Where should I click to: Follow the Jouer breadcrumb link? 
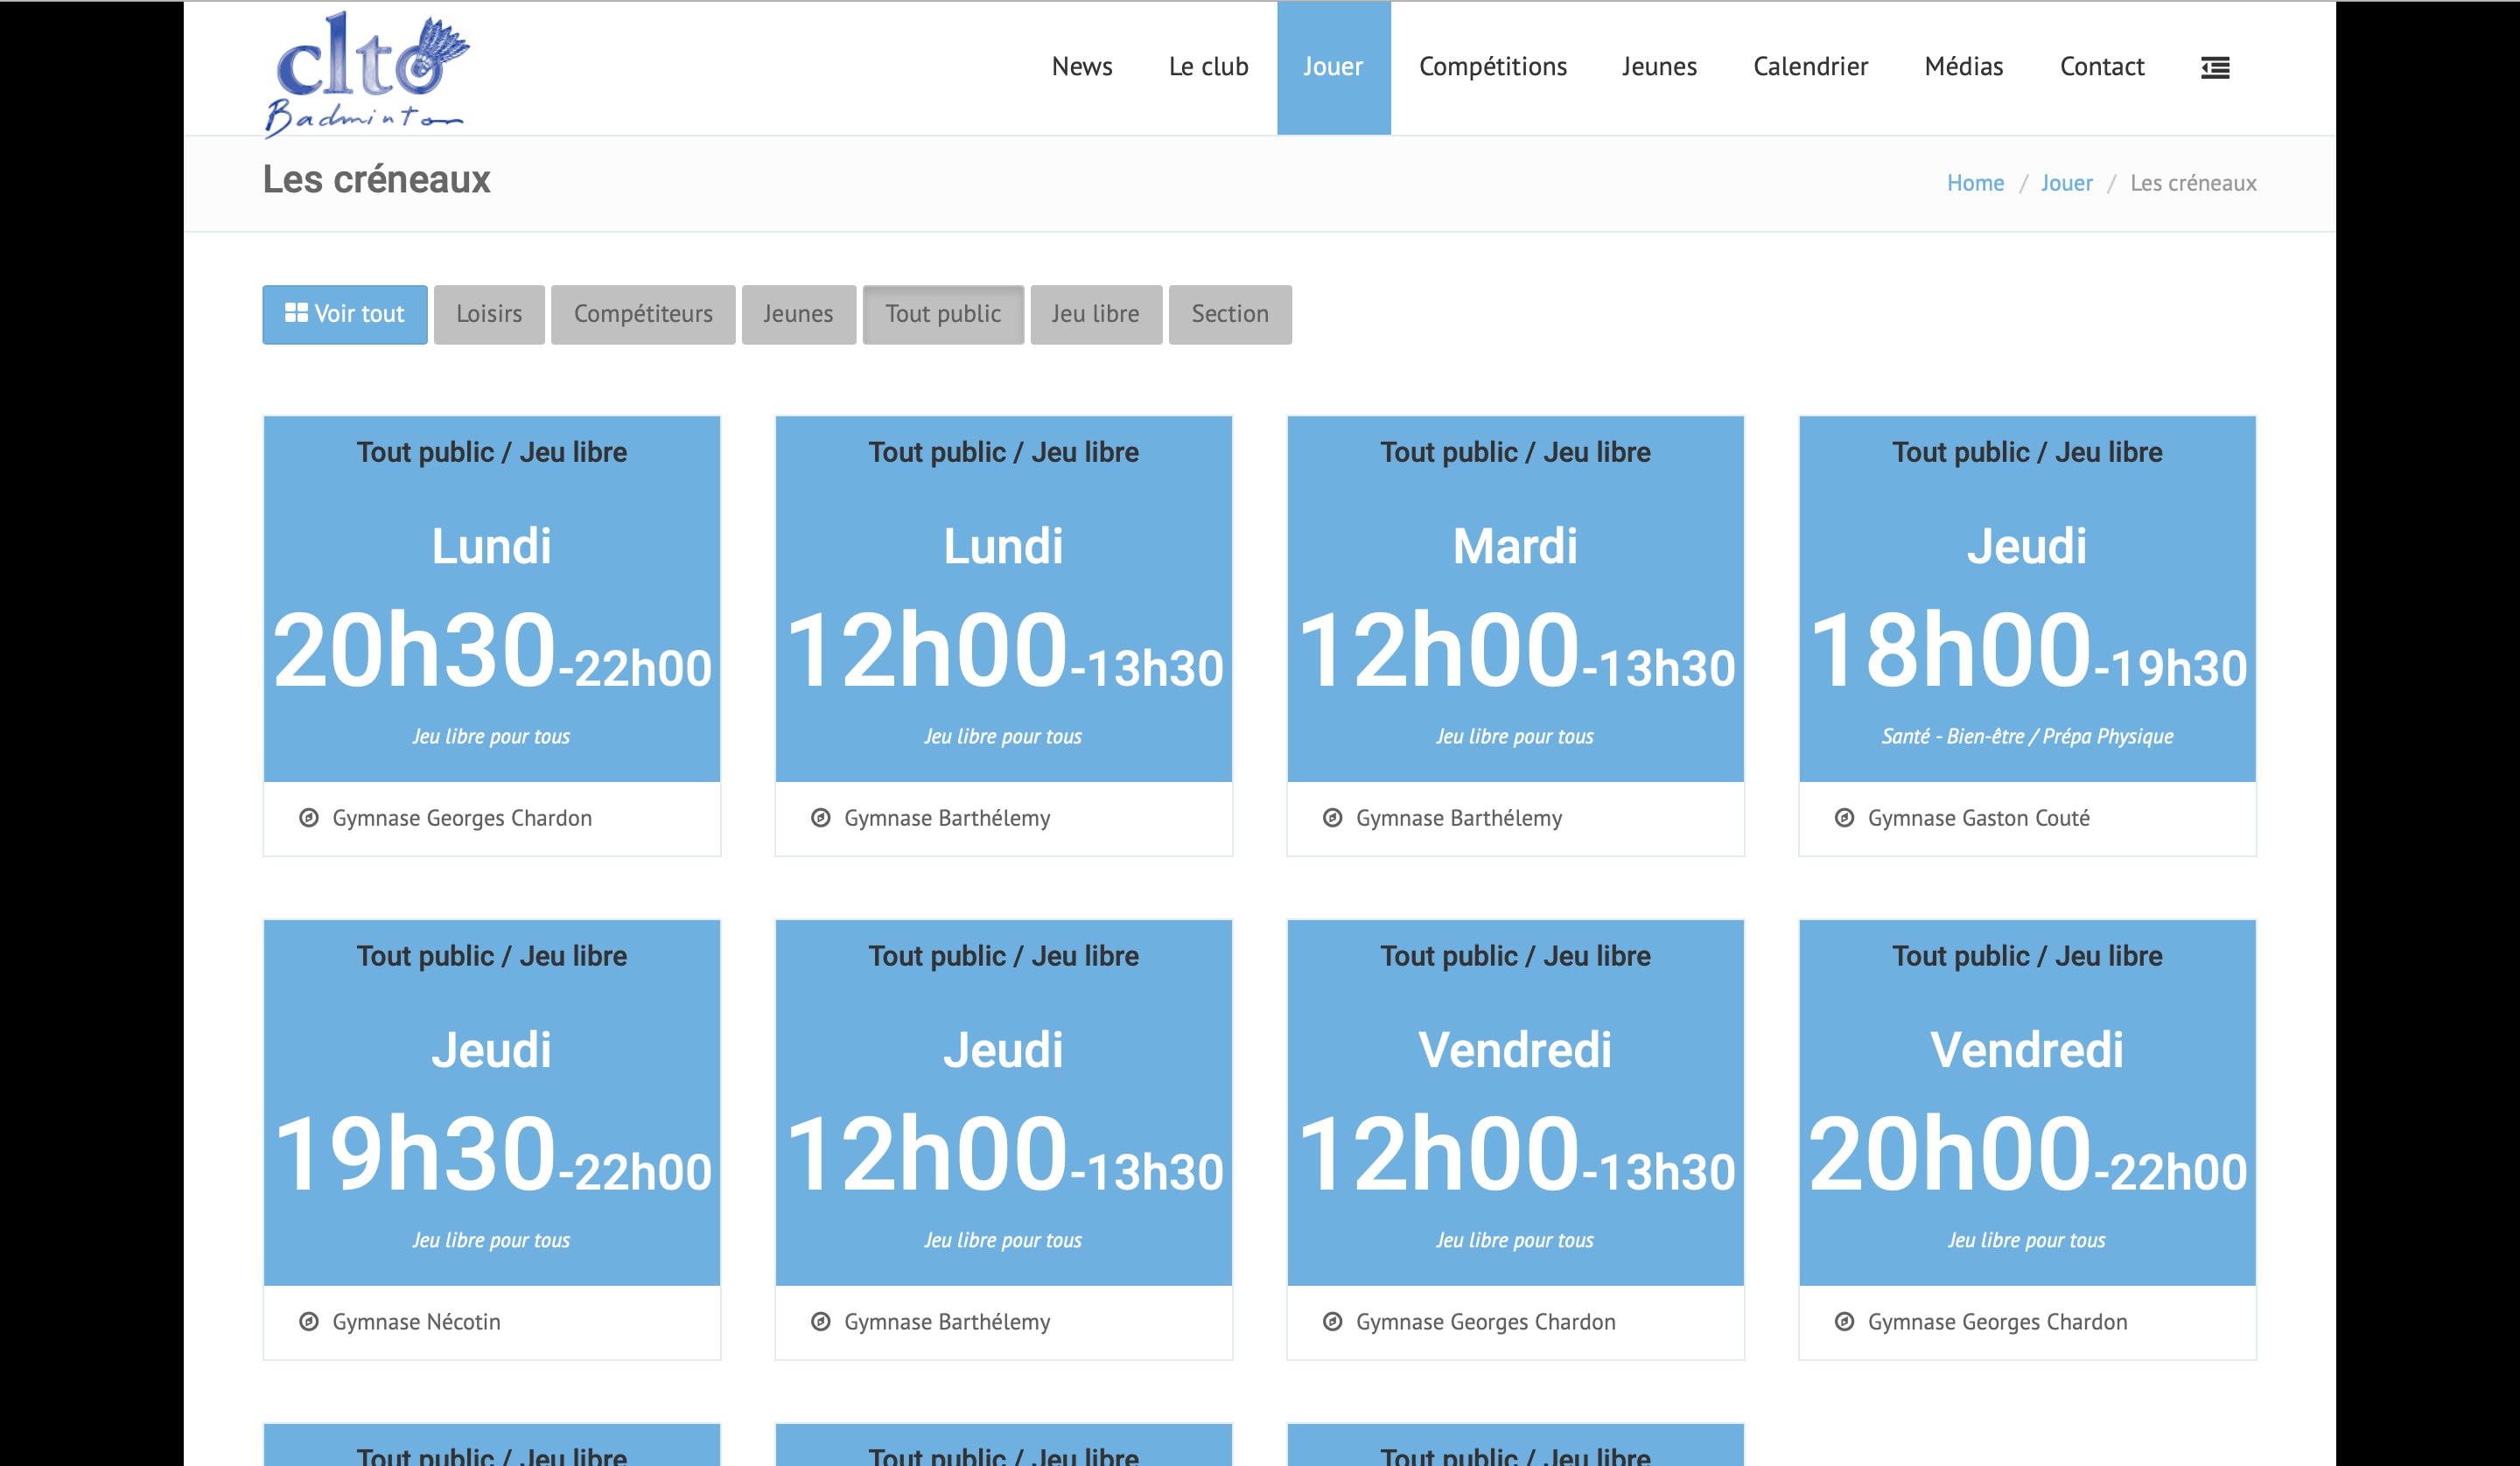(x=2066, y=183)
